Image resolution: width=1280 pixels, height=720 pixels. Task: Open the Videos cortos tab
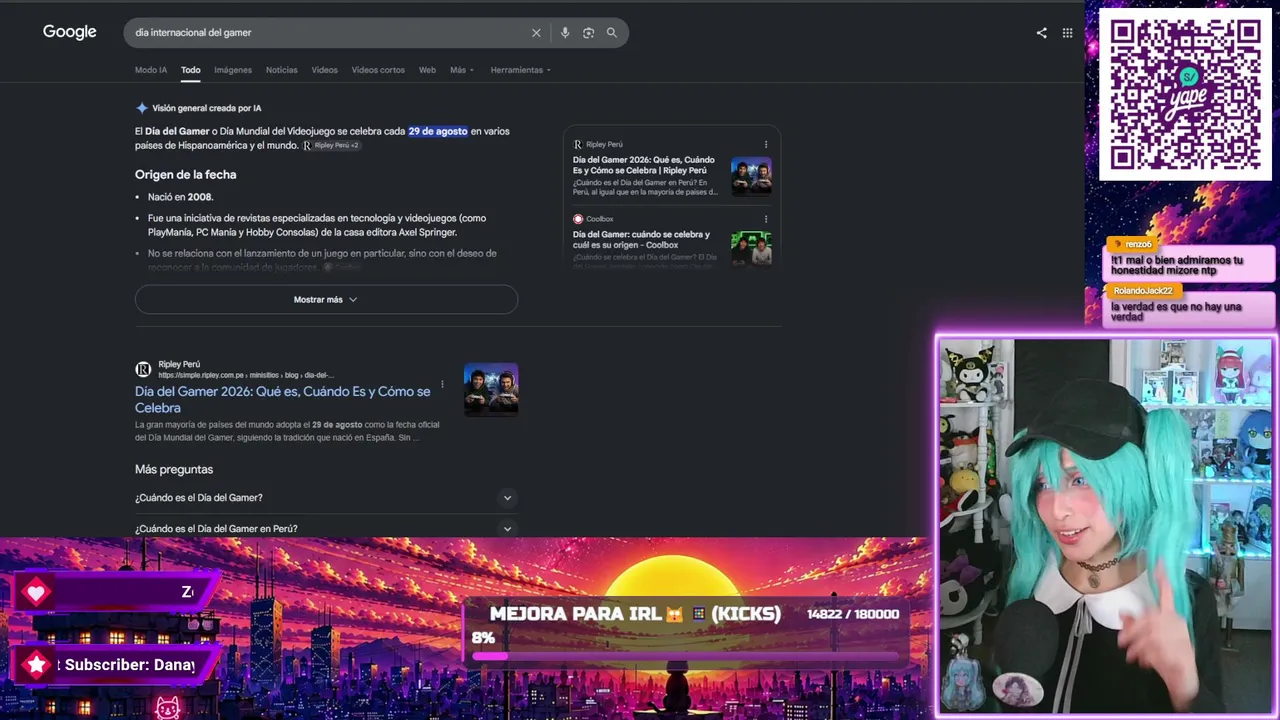(x=378, y=70)
